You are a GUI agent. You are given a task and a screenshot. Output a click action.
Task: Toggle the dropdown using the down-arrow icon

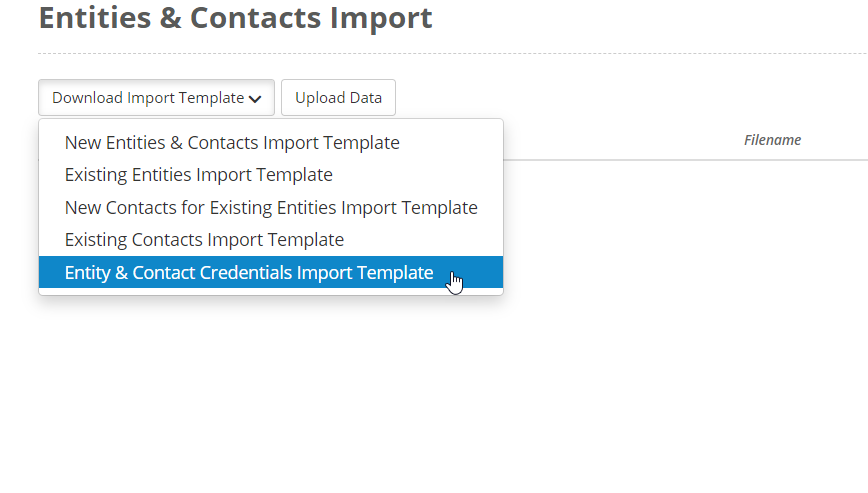[x=255, y=99]
